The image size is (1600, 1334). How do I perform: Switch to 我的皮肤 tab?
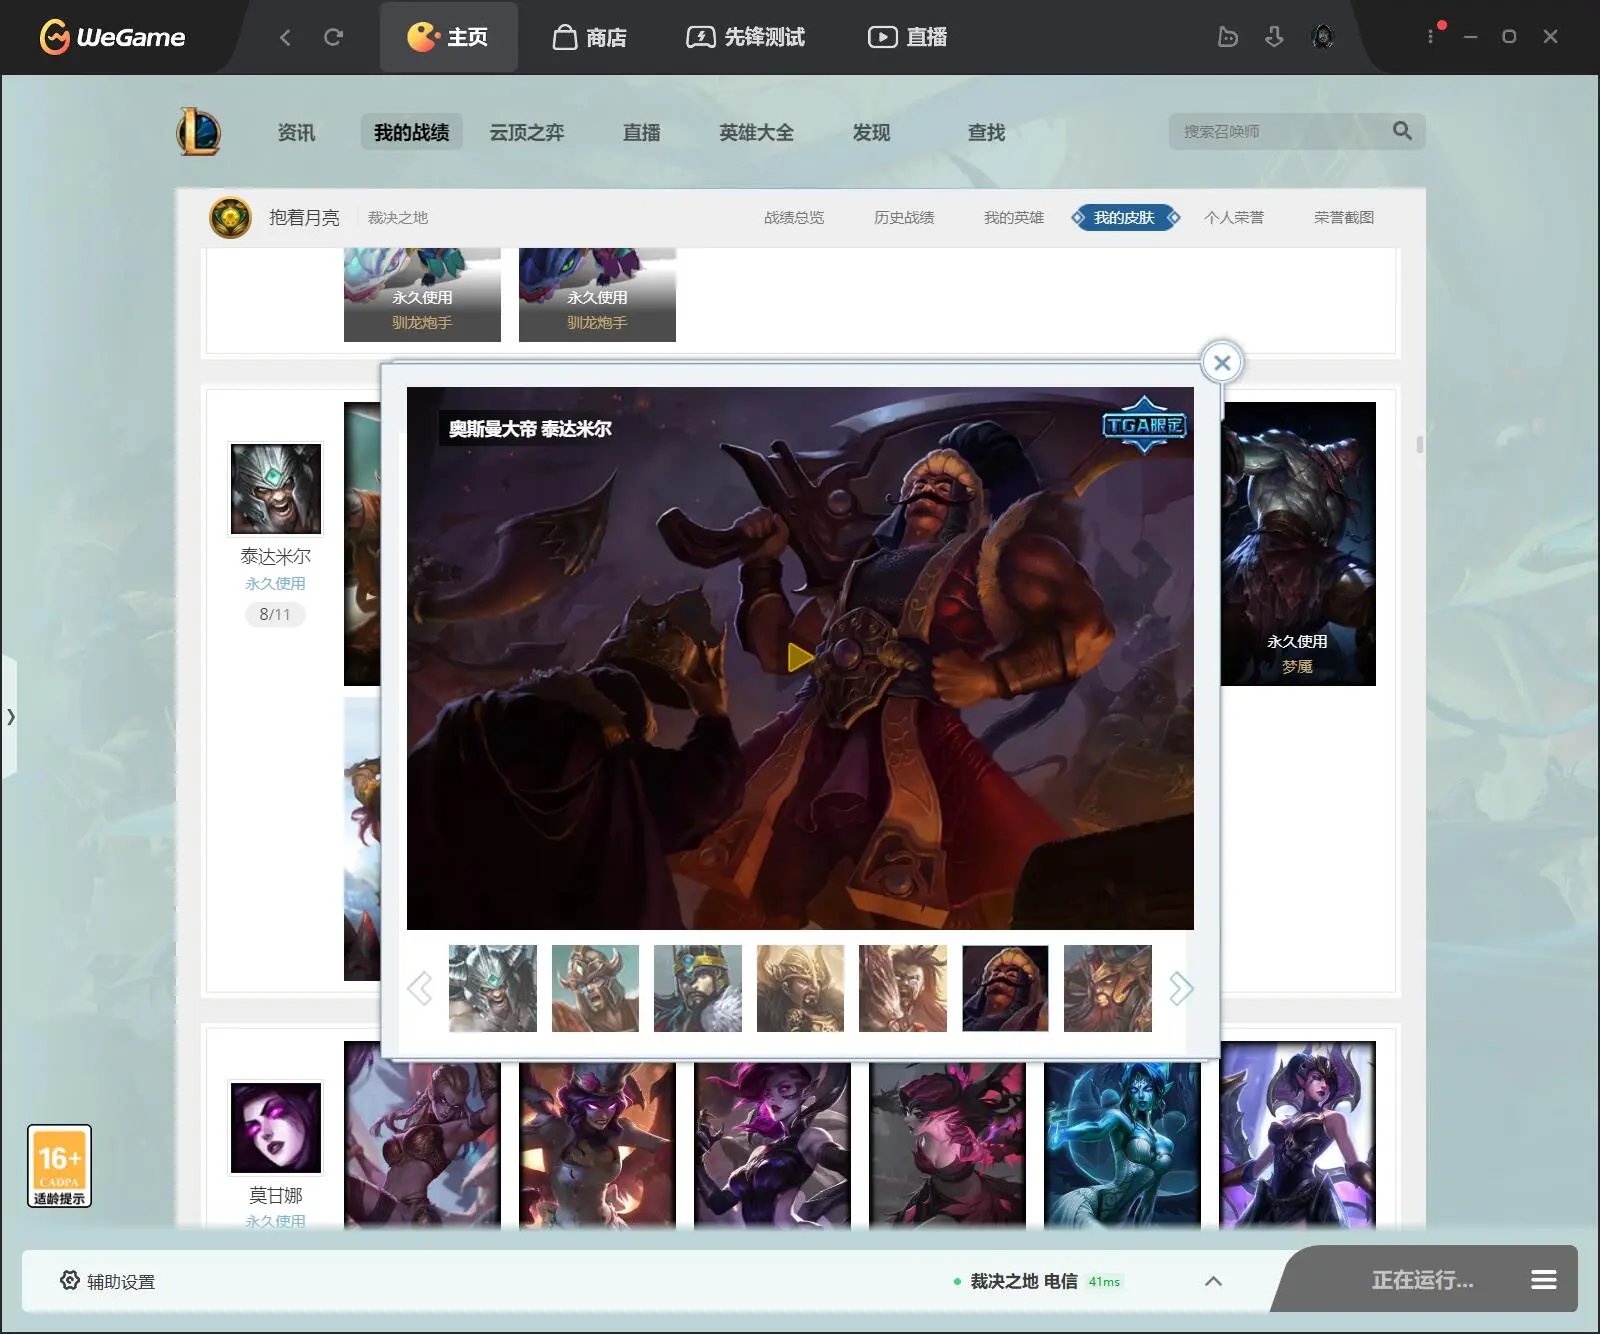(1125, 217)
